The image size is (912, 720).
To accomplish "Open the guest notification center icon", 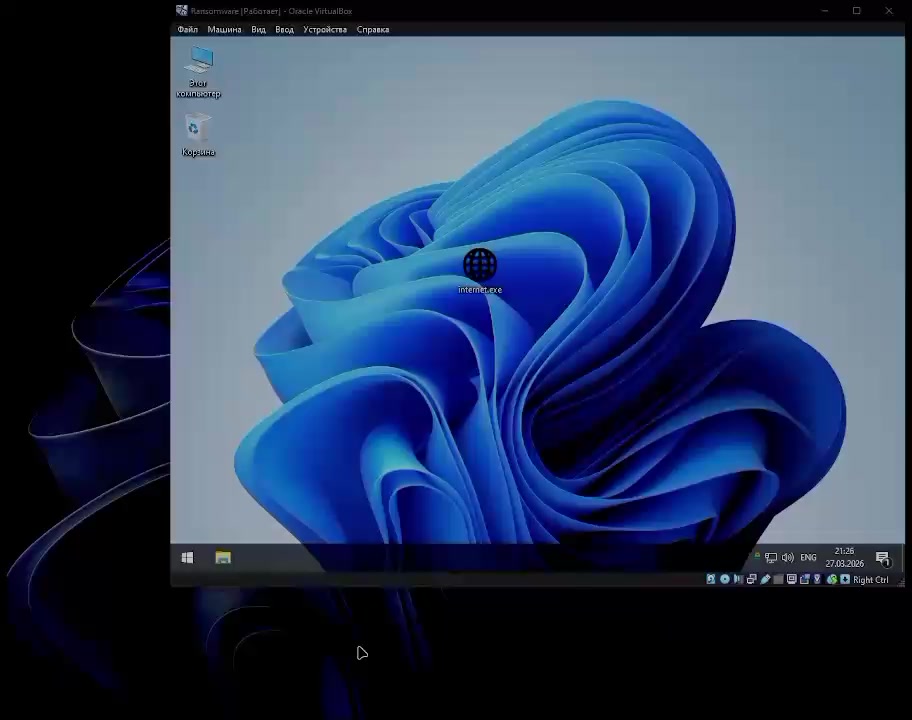I will (x=882, y=558).
